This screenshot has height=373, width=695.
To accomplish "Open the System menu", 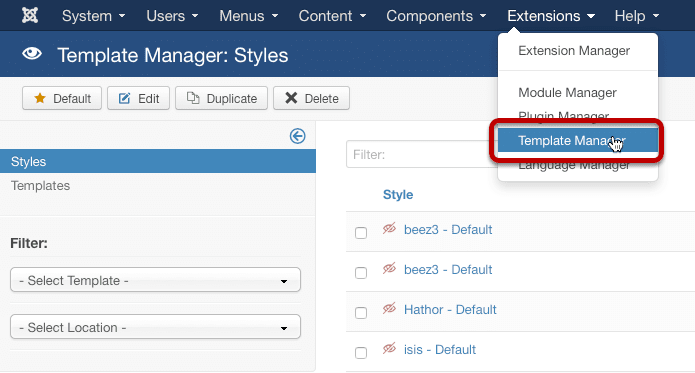I will pyautogui.click(x=94, y=16).
